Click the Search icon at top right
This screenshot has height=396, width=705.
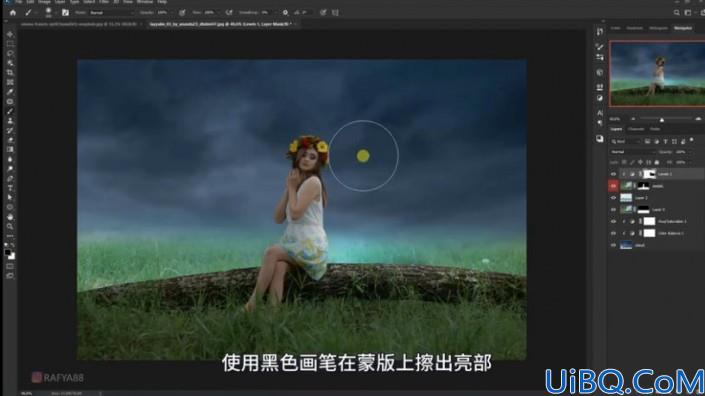(677, 13)
